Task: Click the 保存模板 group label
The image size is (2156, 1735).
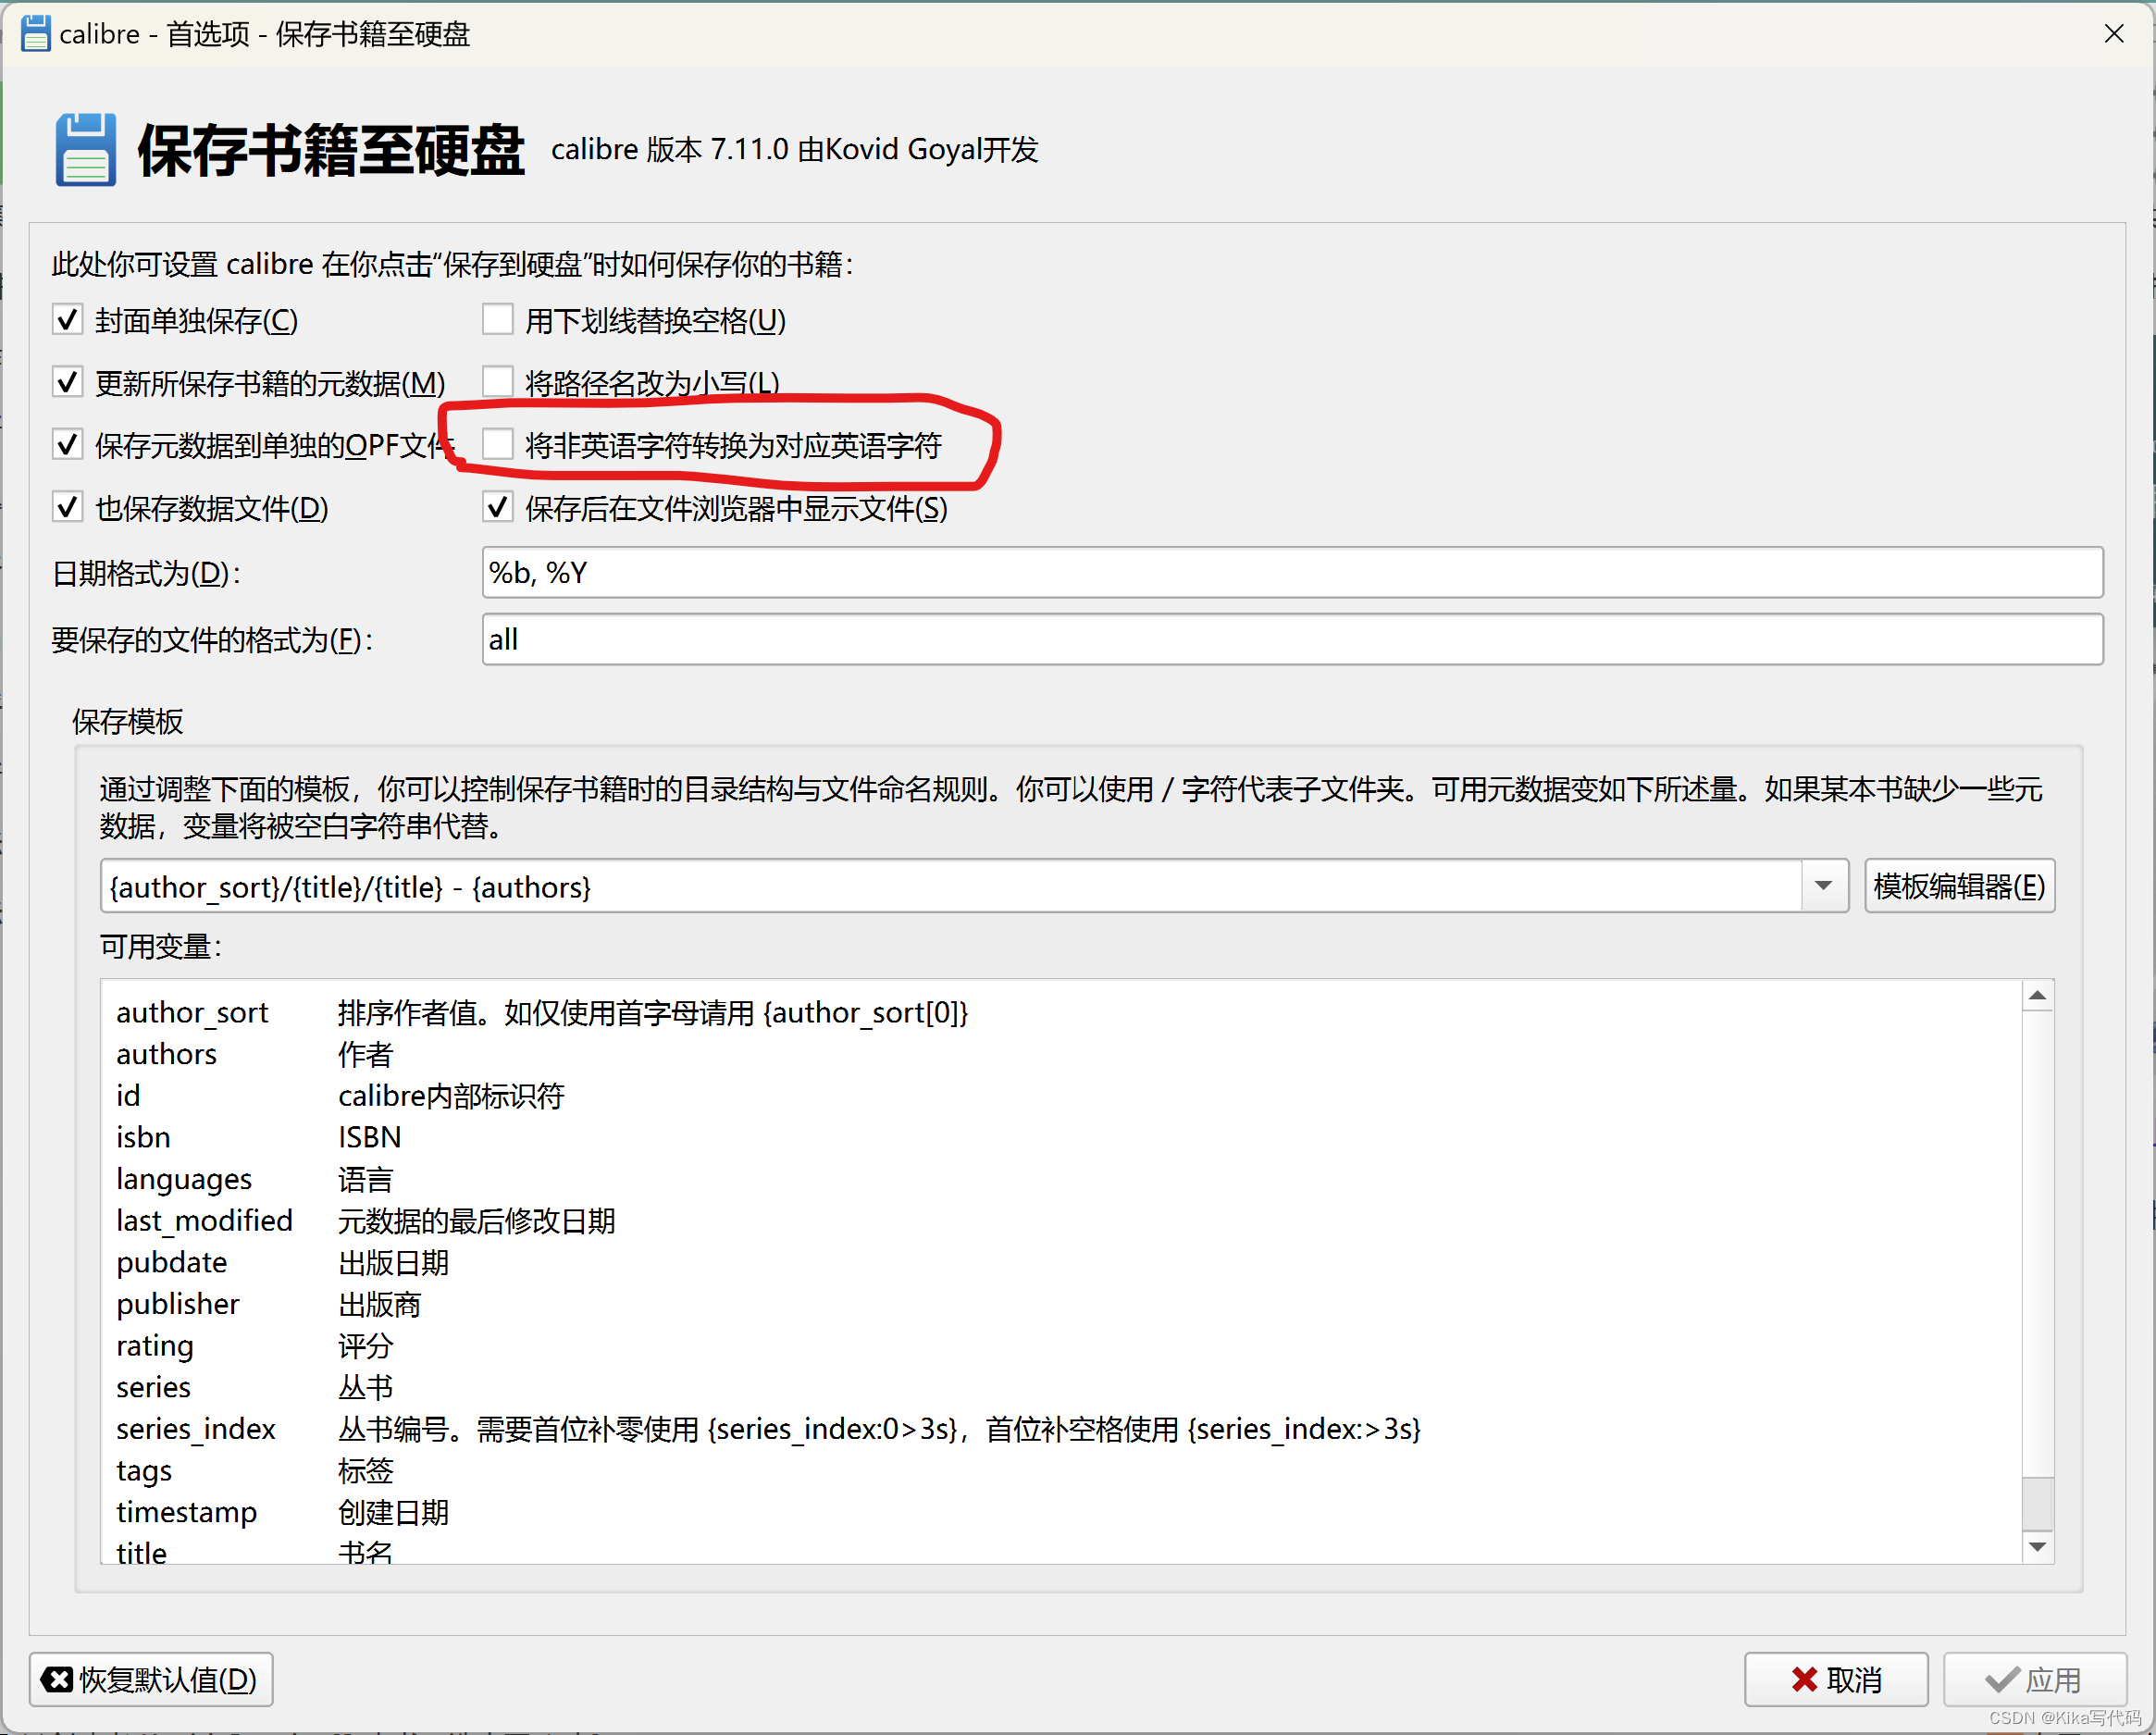Action: pyautogui.click(x=127, y=721)
